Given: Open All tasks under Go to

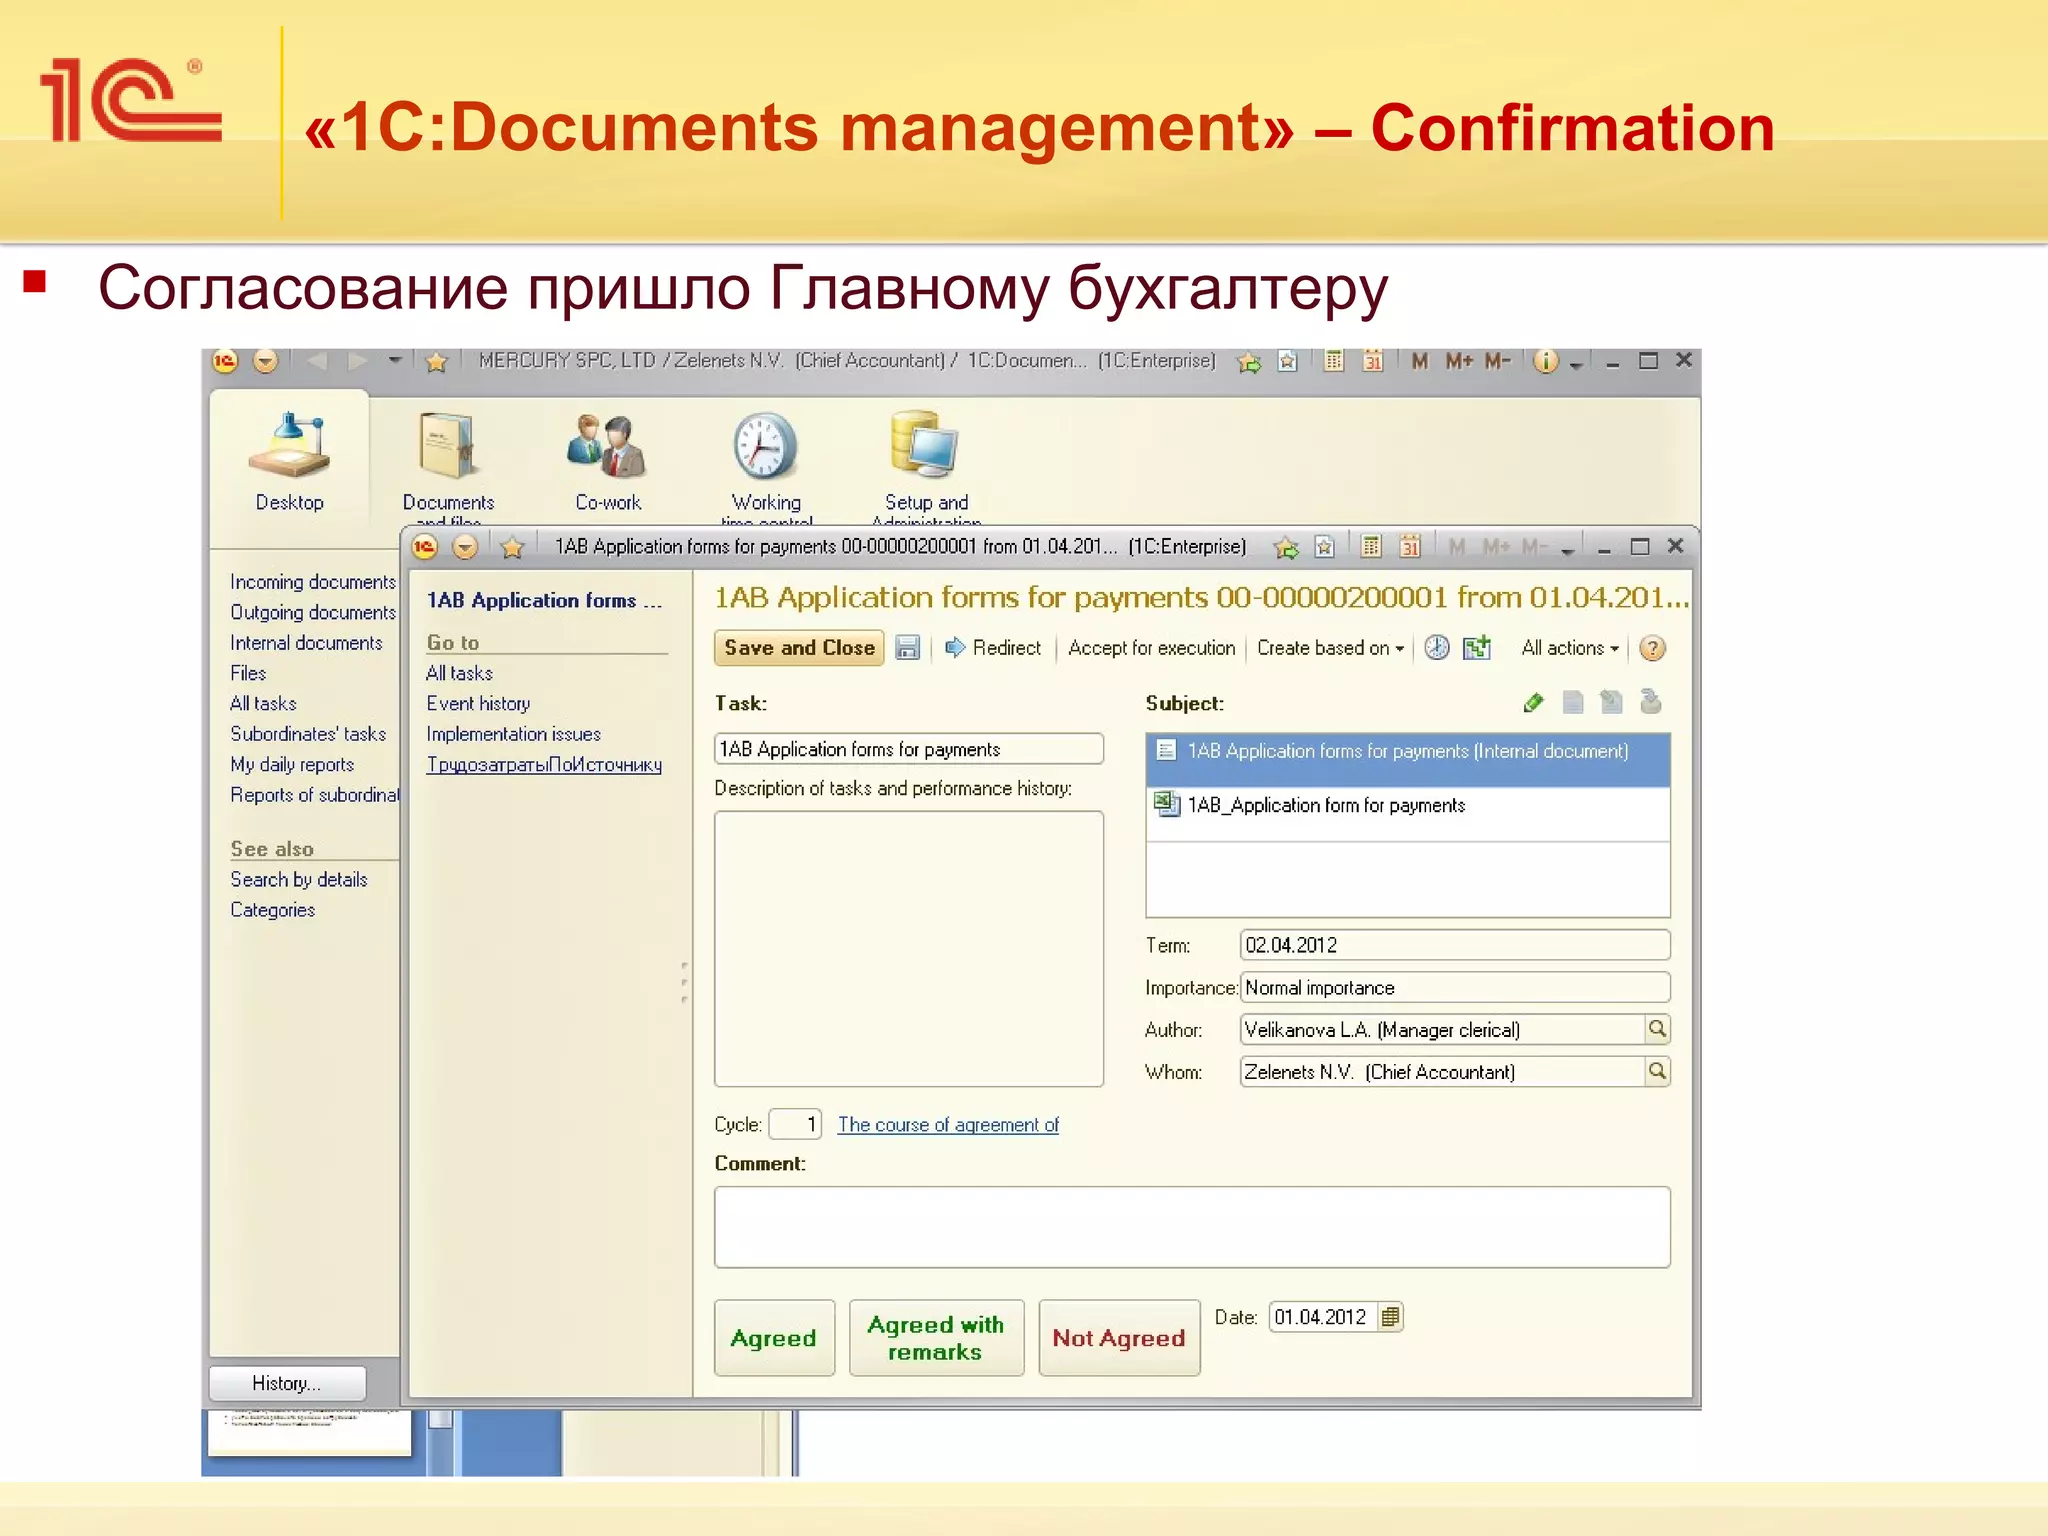Looking at the screenshot, I should pyautogui.click(x=459, y=674).
